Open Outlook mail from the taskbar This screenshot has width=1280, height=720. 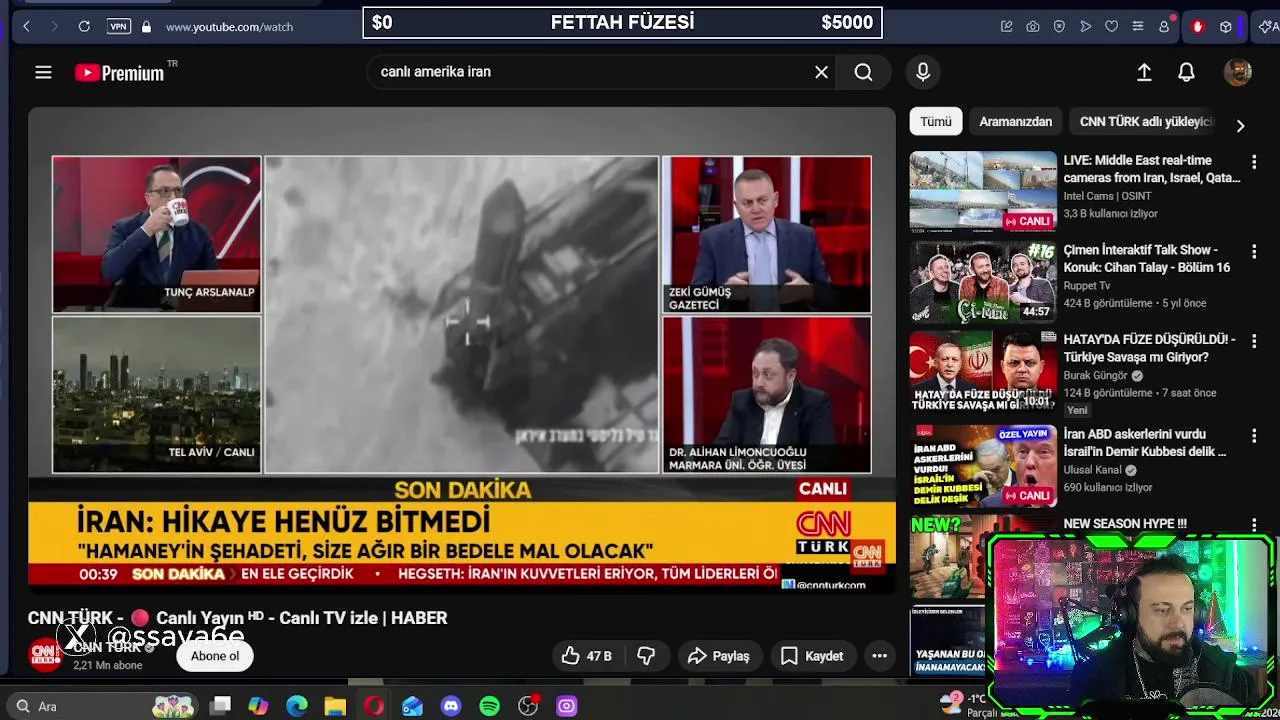412,706
